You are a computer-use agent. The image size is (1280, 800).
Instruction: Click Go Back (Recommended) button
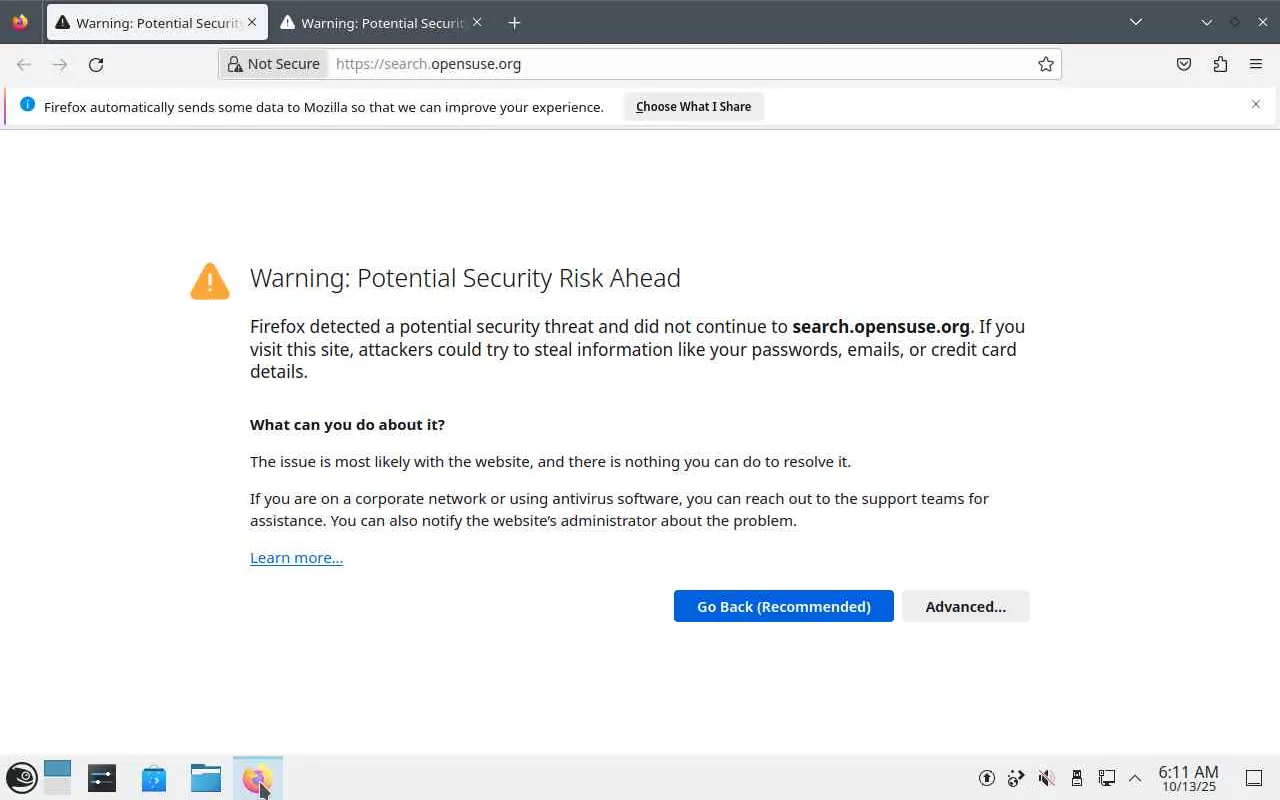pyautogui.click(x=783, y=606)
